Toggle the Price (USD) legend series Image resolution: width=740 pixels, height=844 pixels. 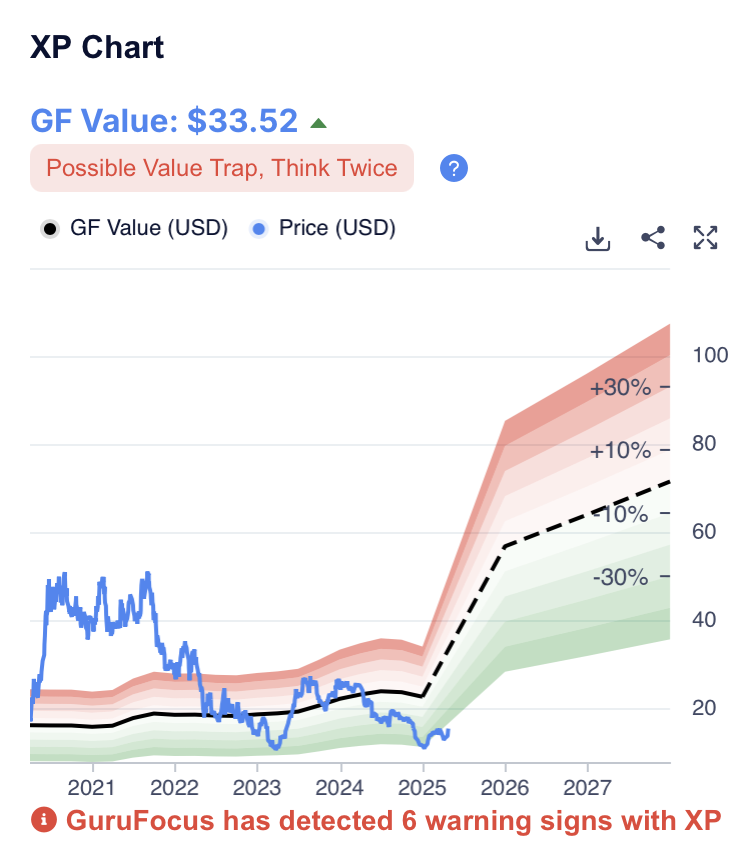324,228
